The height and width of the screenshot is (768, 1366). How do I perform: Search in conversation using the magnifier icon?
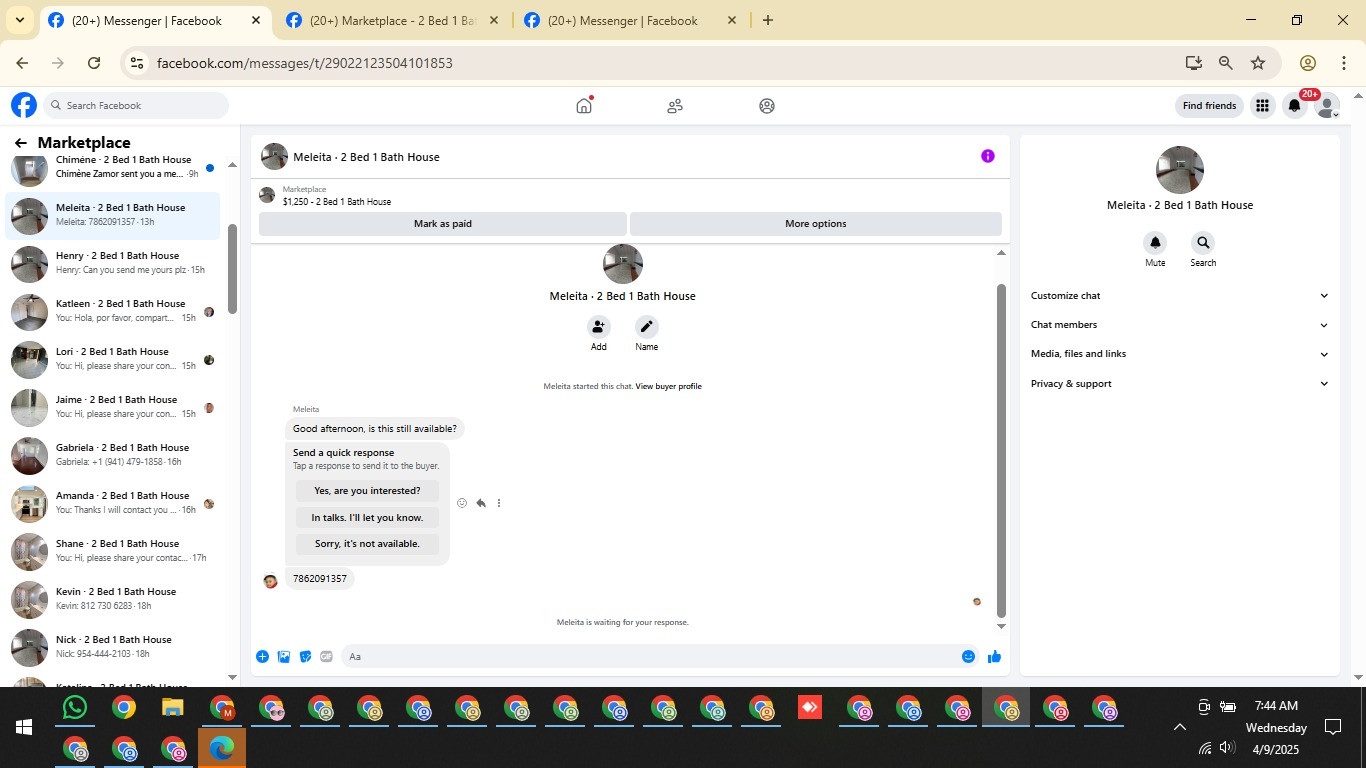1203,243
